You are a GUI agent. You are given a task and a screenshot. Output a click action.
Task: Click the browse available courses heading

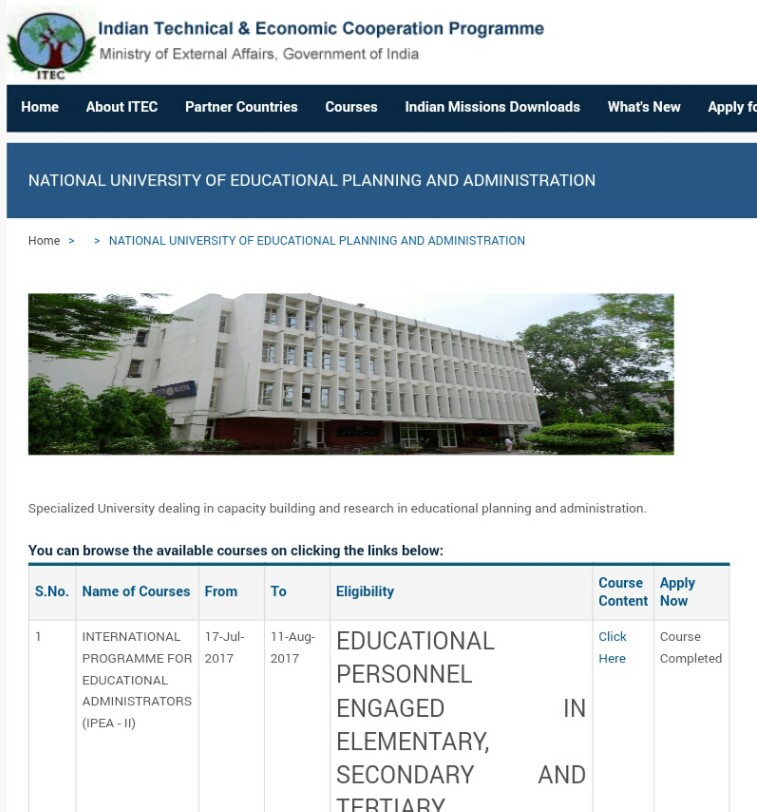click(x=236, y=550)
